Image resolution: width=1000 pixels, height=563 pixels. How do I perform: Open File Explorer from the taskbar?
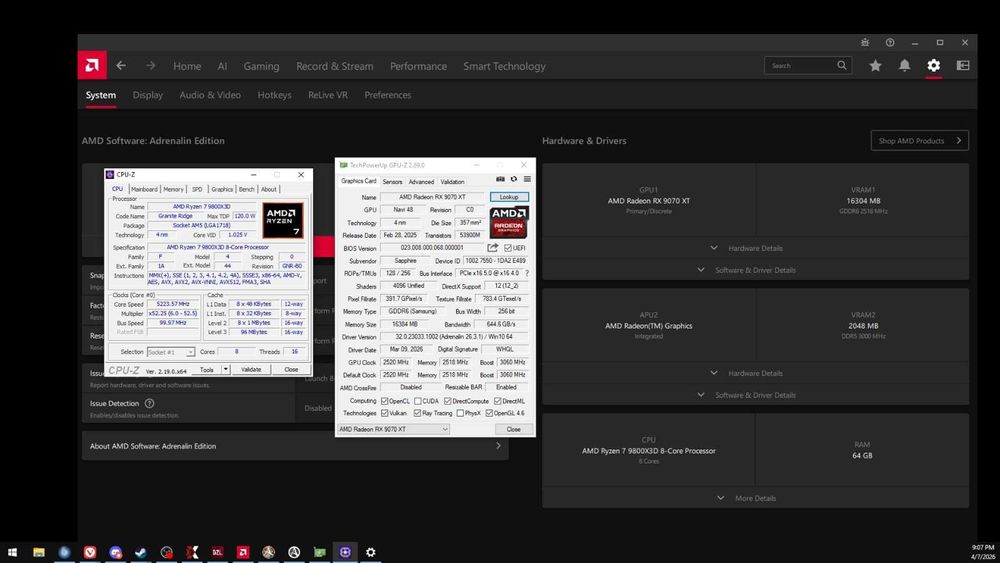tap(39, 552)
